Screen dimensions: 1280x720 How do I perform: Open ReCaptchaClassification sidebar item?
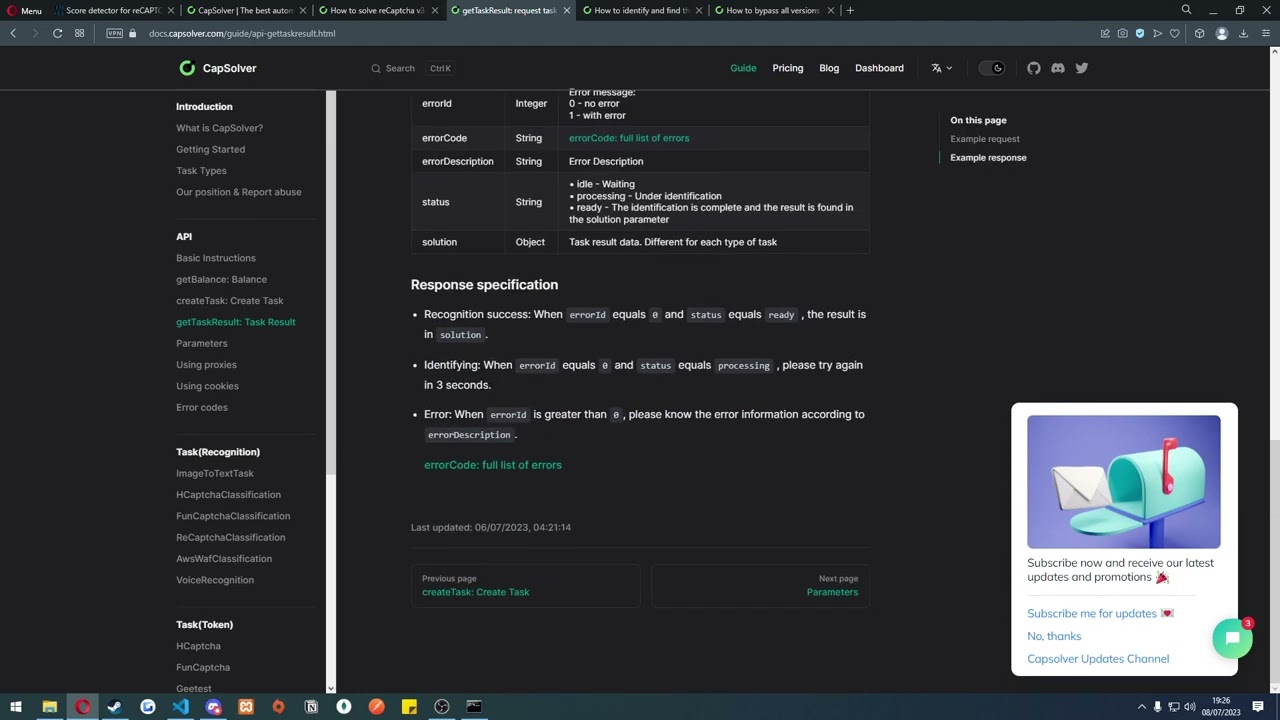point(231,538)
